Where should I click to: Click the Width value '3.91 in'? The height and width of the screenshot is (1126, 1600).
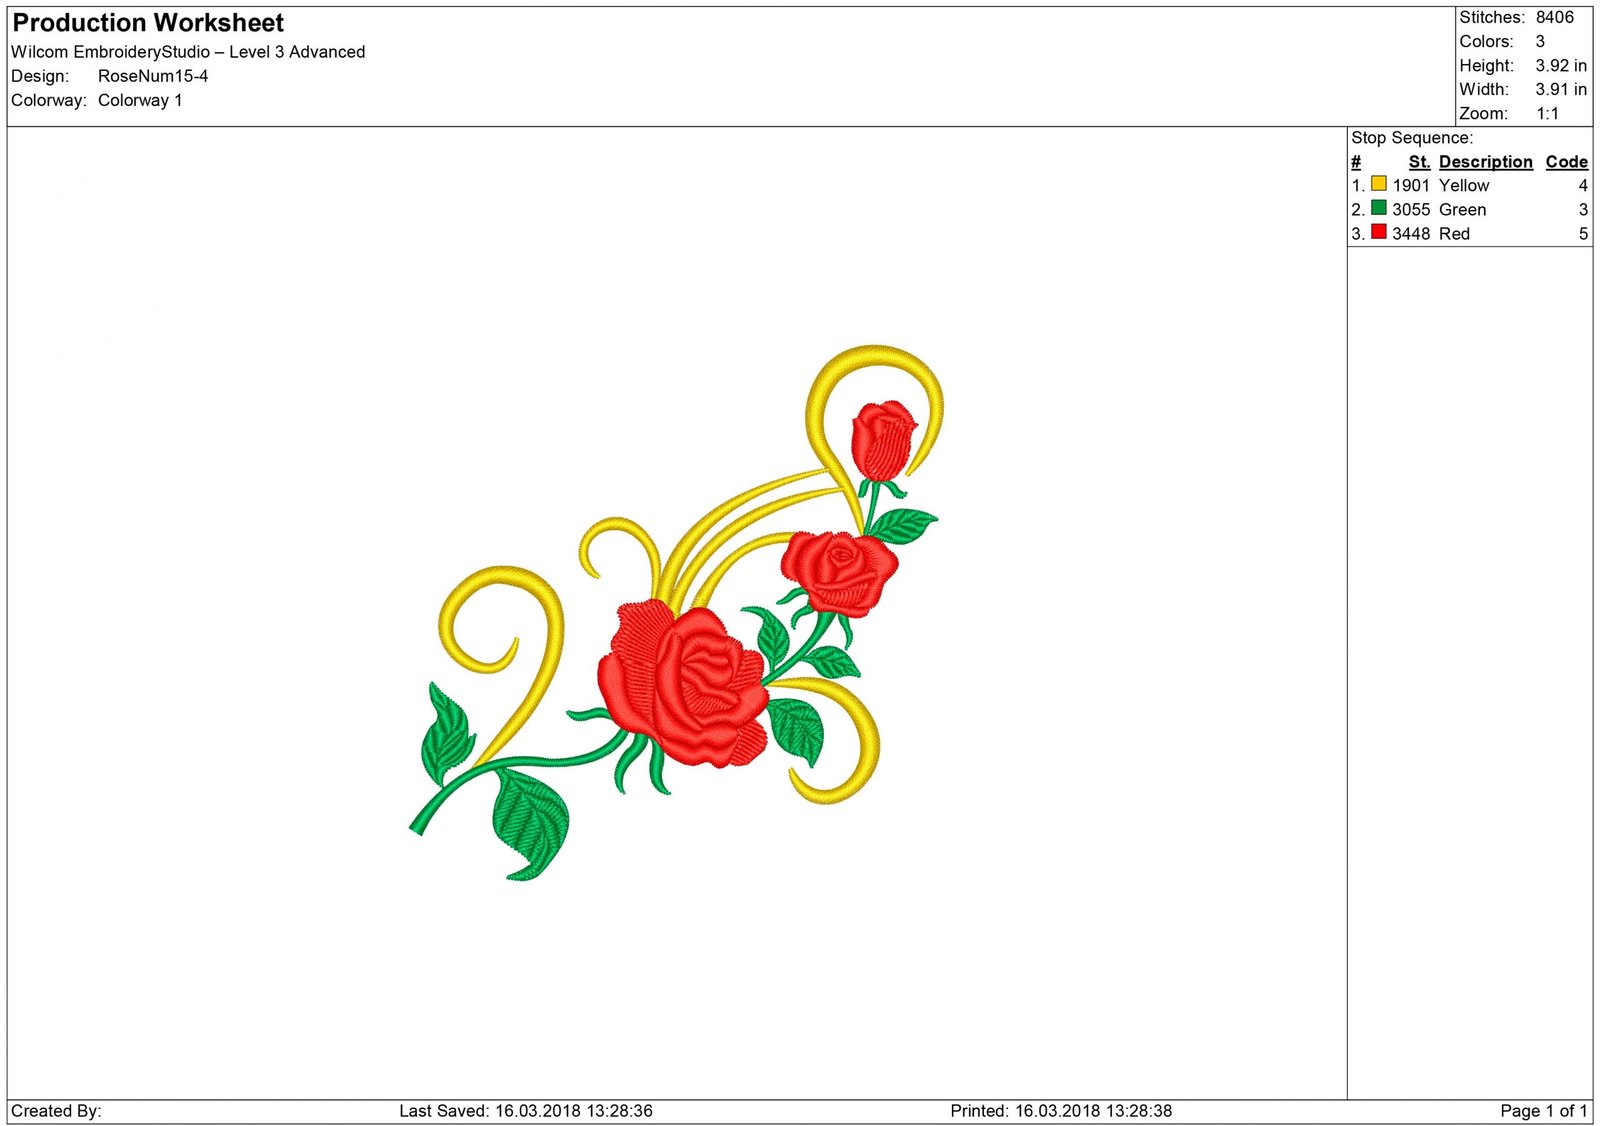[x=1561, y=90]
